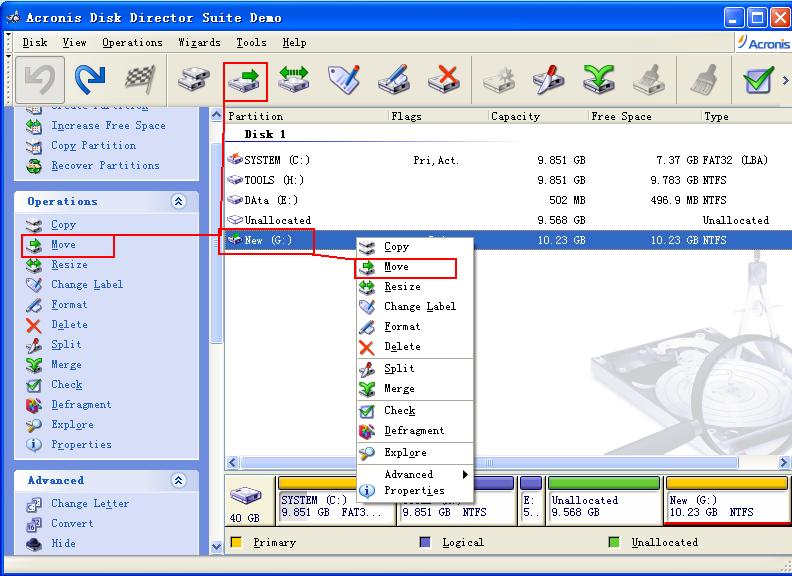792x576 pixels.
Task: Click Delete in Operations sidebar
Action: pos(69,324)
